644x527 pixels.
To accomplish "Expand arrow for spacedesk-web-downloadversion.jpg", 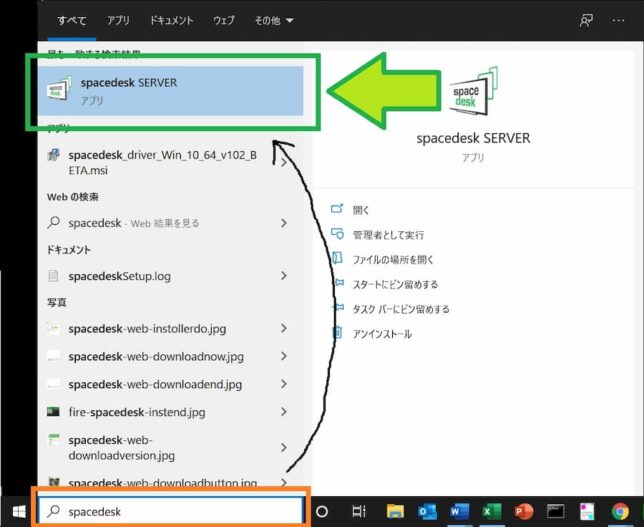I will [x=284, y=447].
